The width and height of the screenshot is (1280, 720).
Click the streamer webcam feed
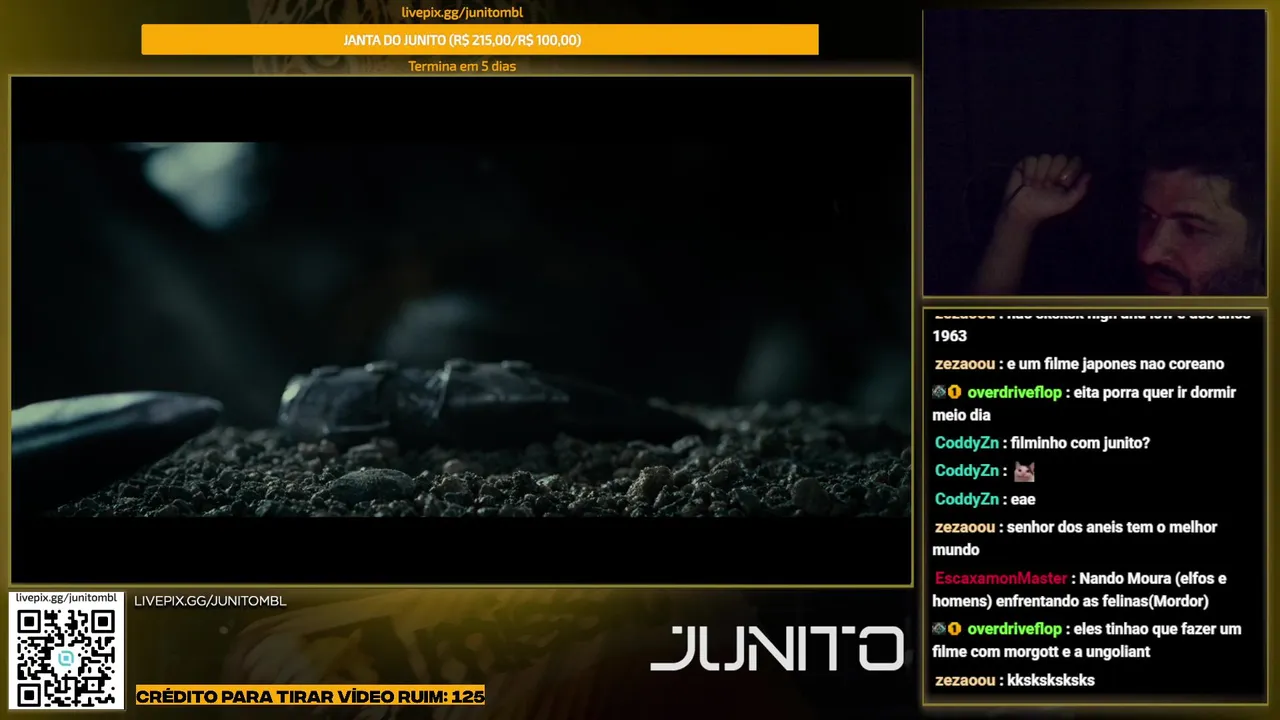pyautogui.click(x=1094, y=153)
